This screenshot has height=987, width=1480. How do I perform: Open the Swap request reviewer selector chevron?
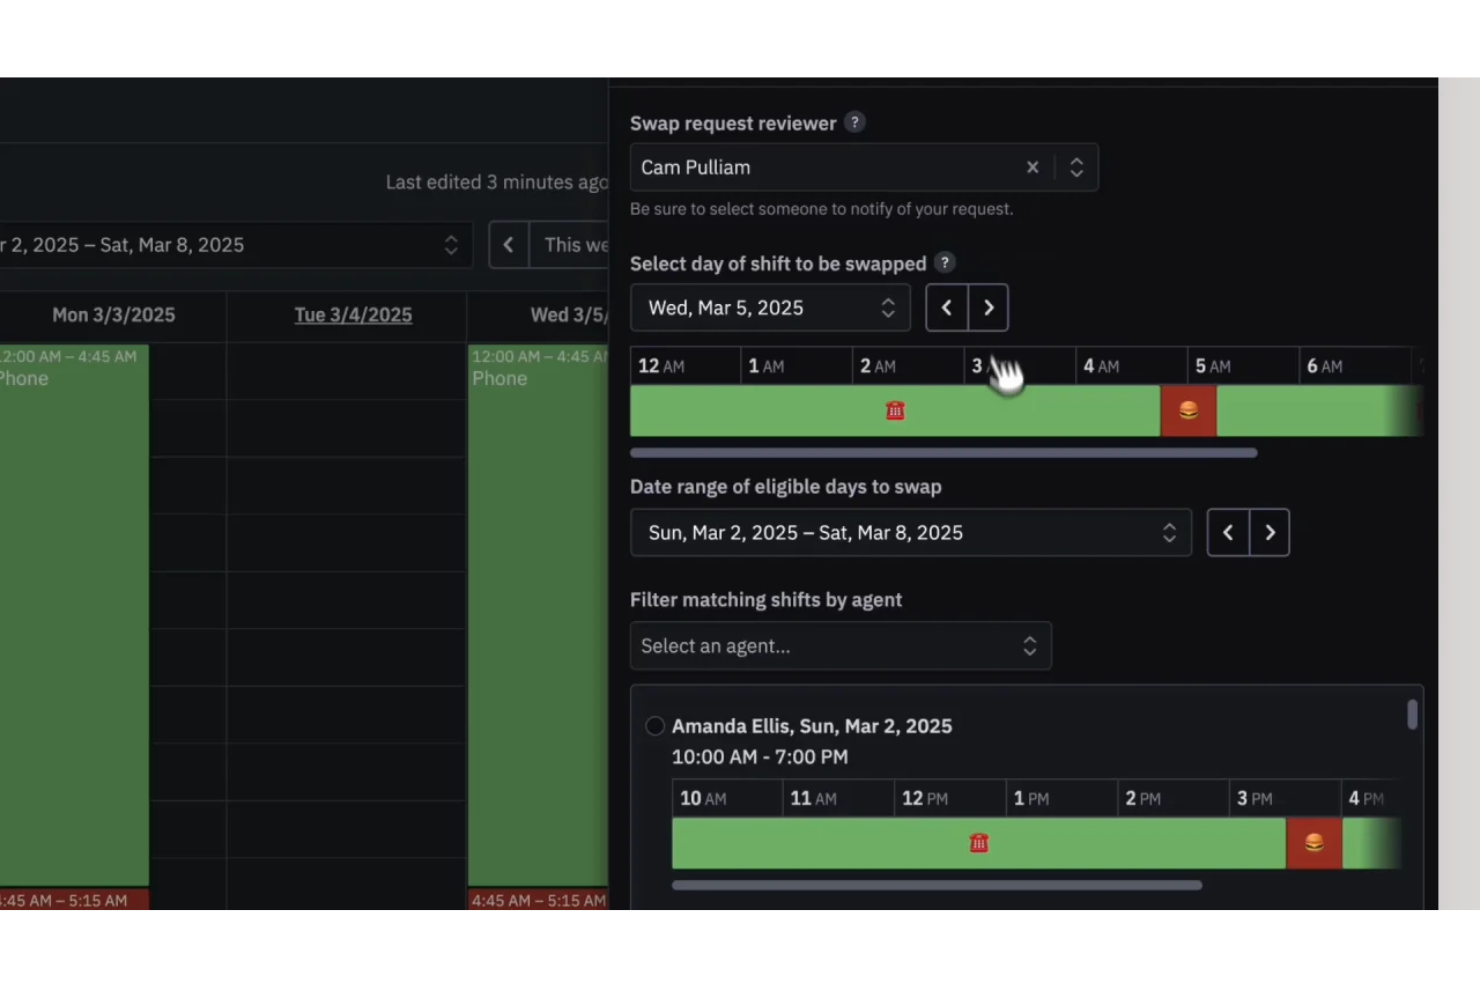coord(1077,167)
